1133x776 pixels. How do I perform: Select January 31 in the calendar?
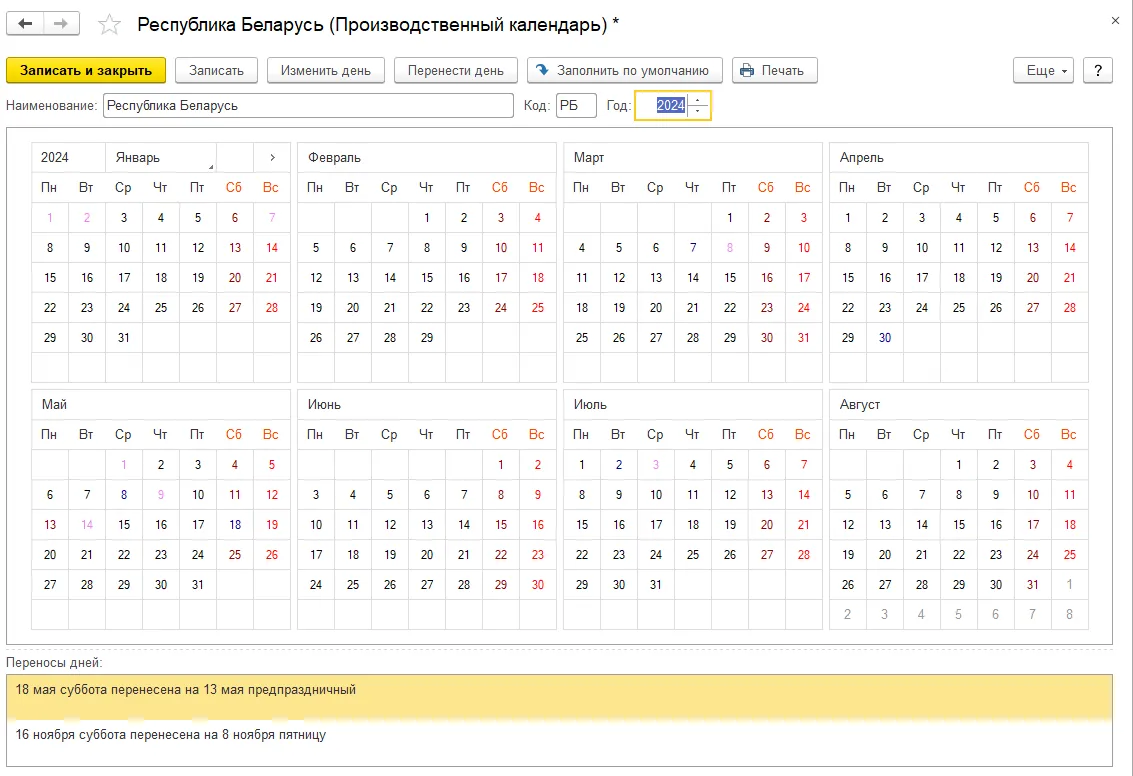pyautogui.click(x=124, y=337)
